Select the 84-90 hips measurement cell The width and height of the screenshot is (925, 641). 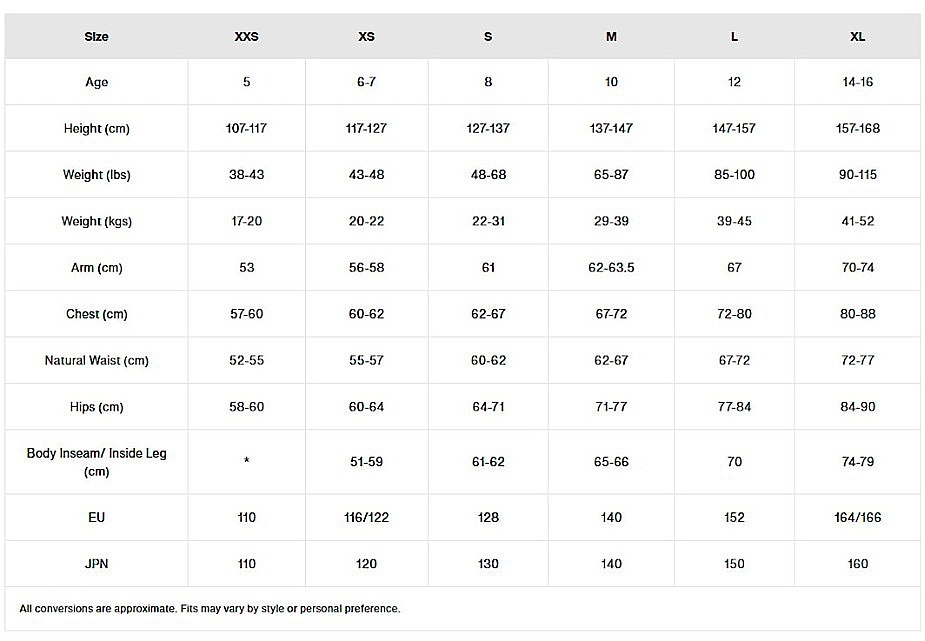[x=857, y=407]
